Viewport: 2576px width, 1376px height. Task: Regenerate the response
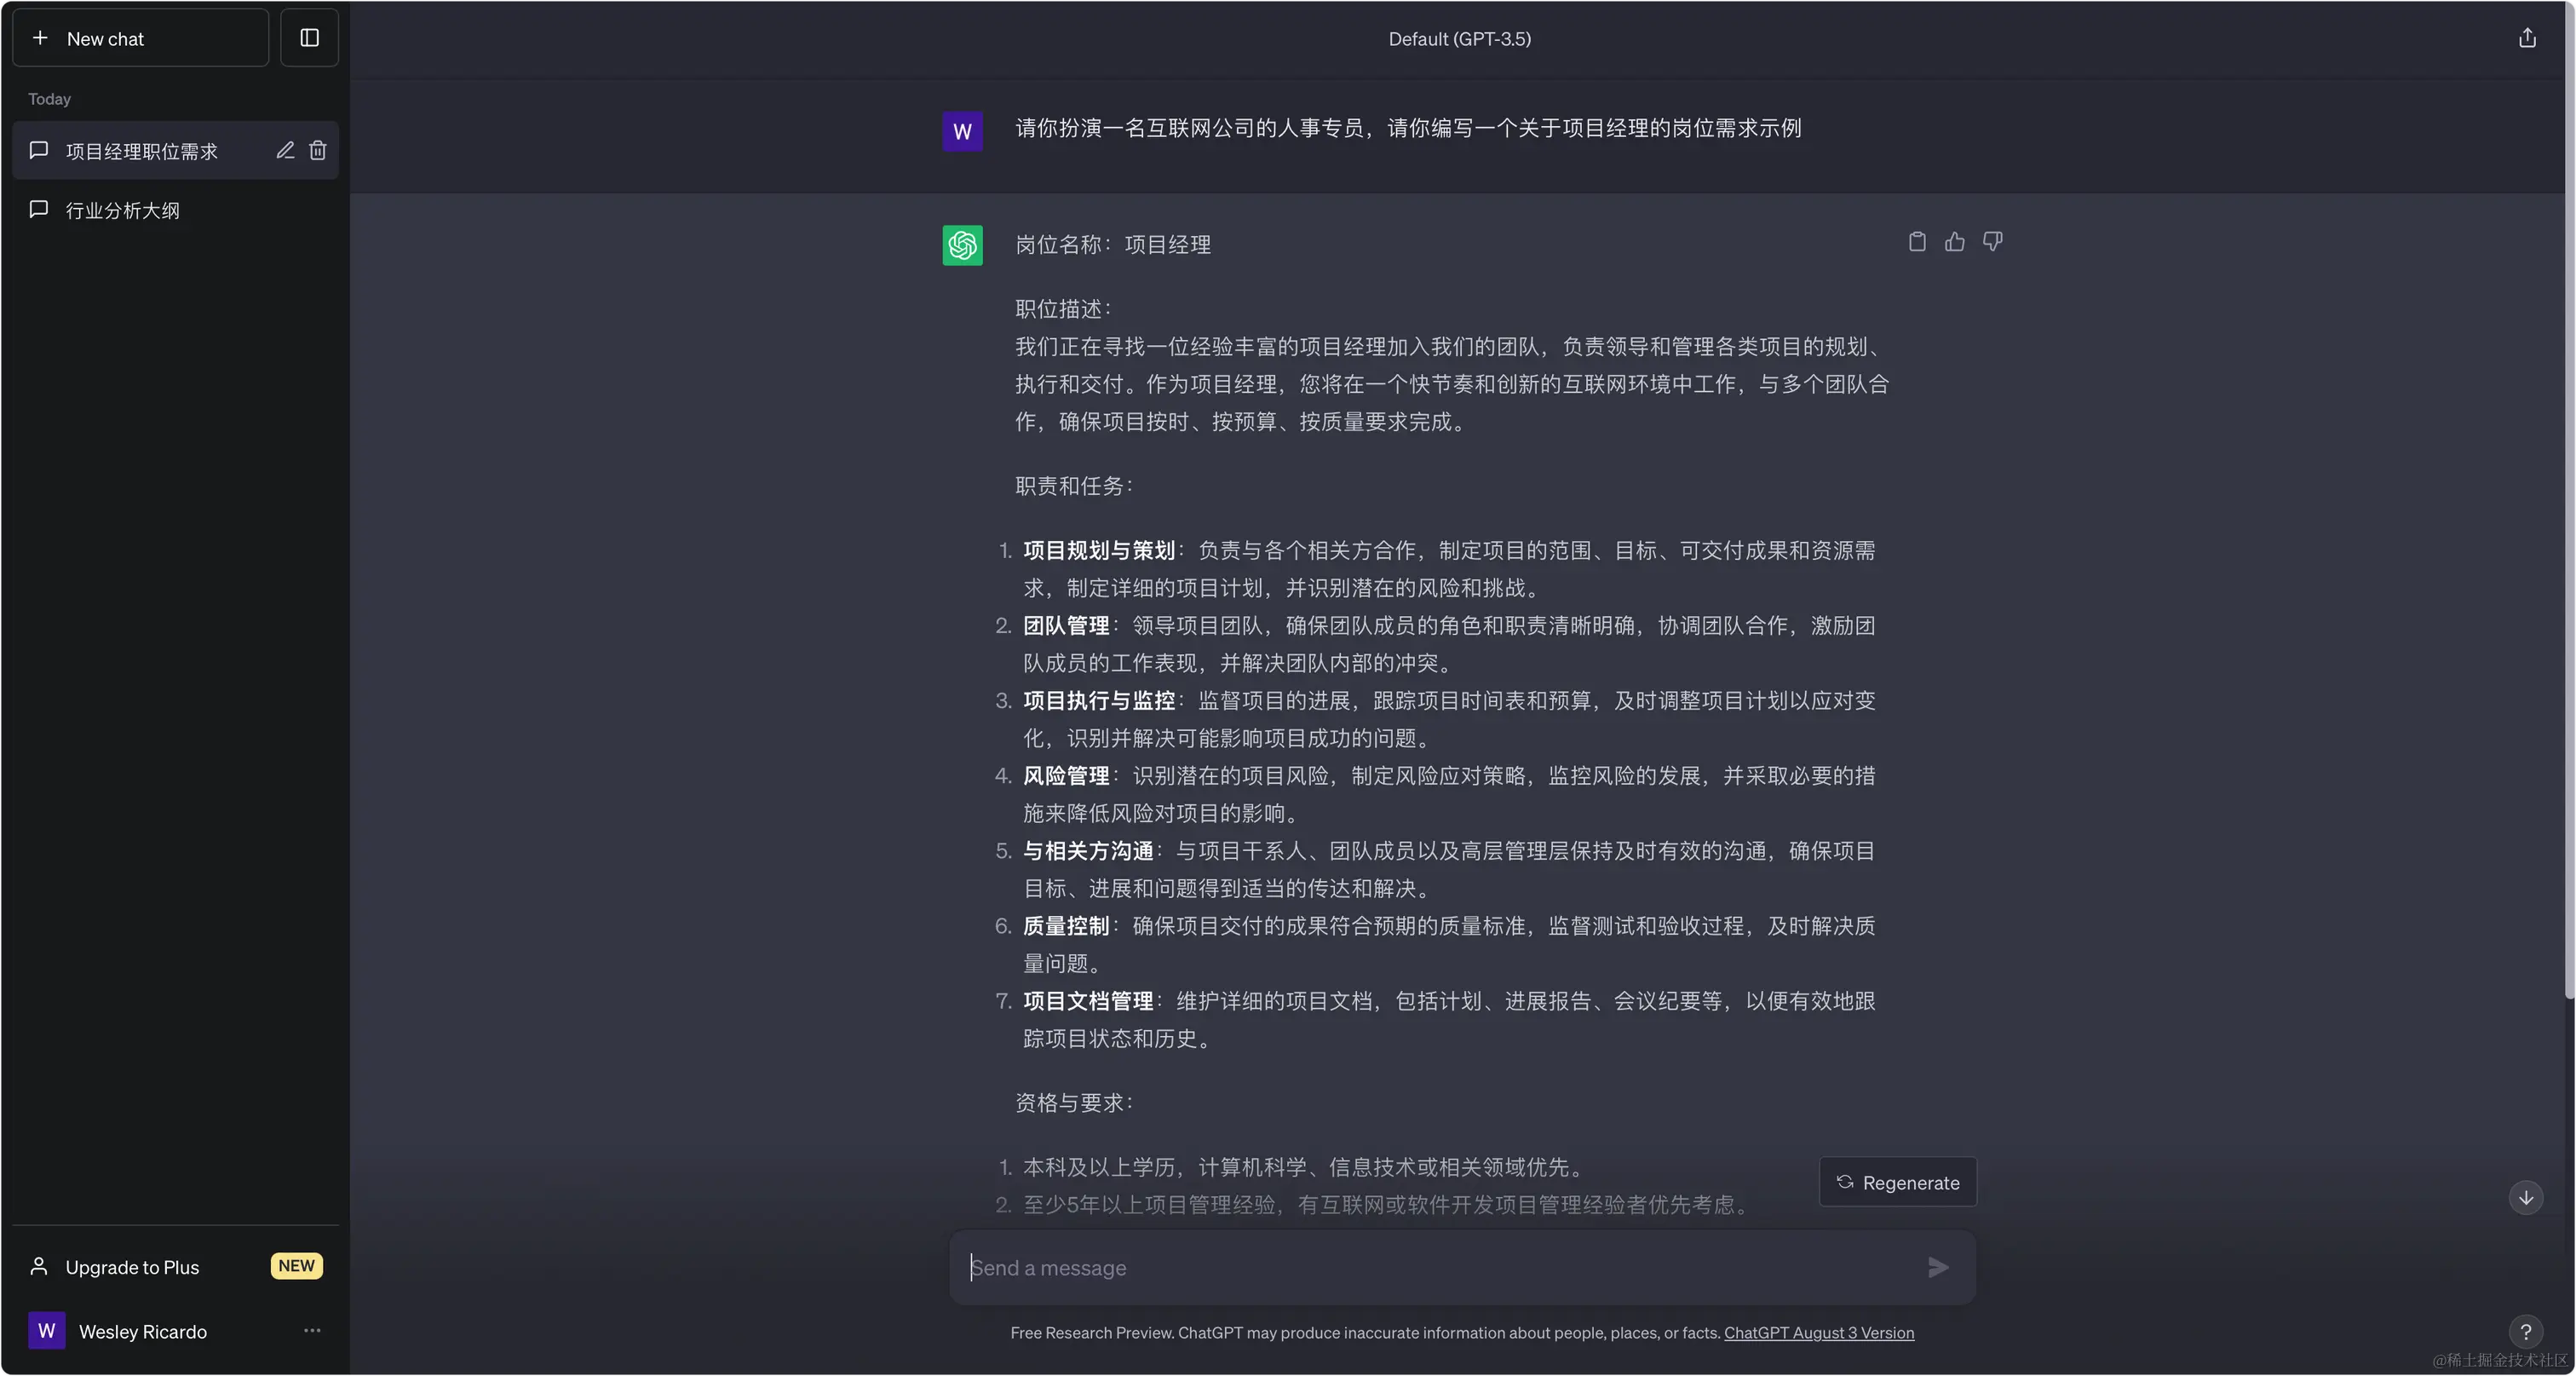(1897, 1181)
